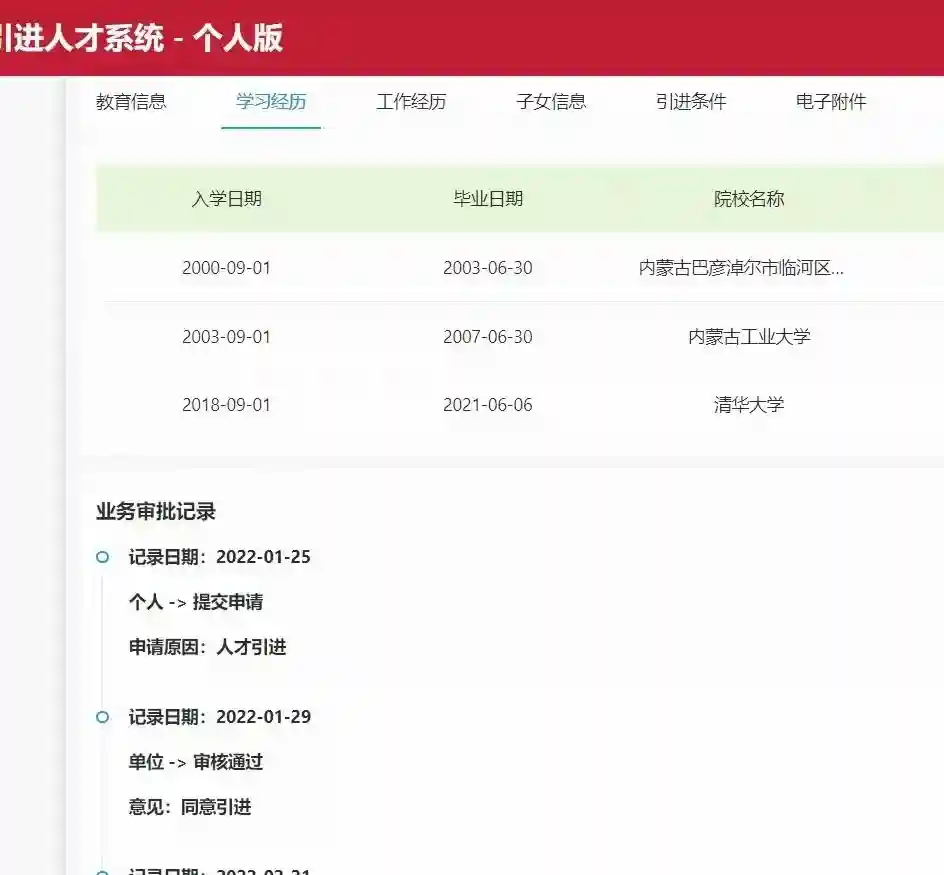
Task: Click the 业务审批记录 section heading
Action: click(x=156, y=512)
